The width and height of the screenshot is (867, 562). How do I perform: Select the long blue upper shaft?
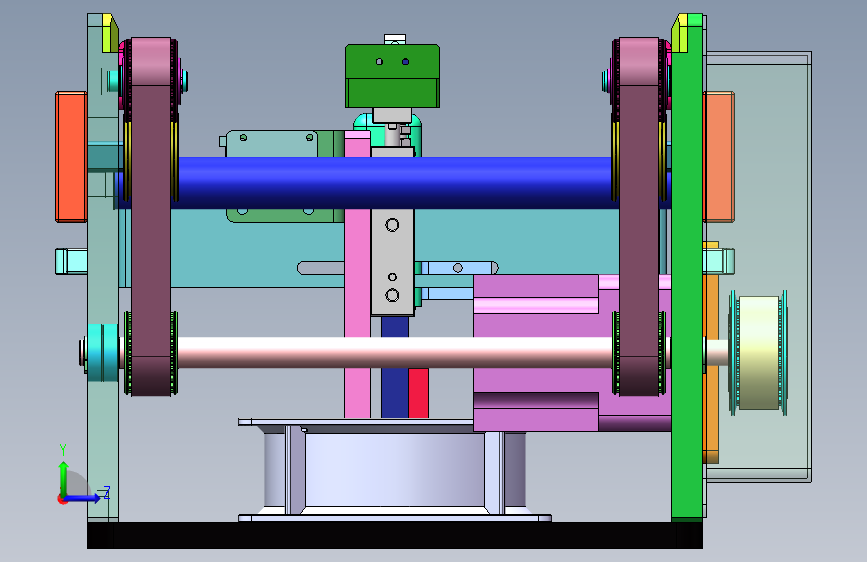click(394, 183)
